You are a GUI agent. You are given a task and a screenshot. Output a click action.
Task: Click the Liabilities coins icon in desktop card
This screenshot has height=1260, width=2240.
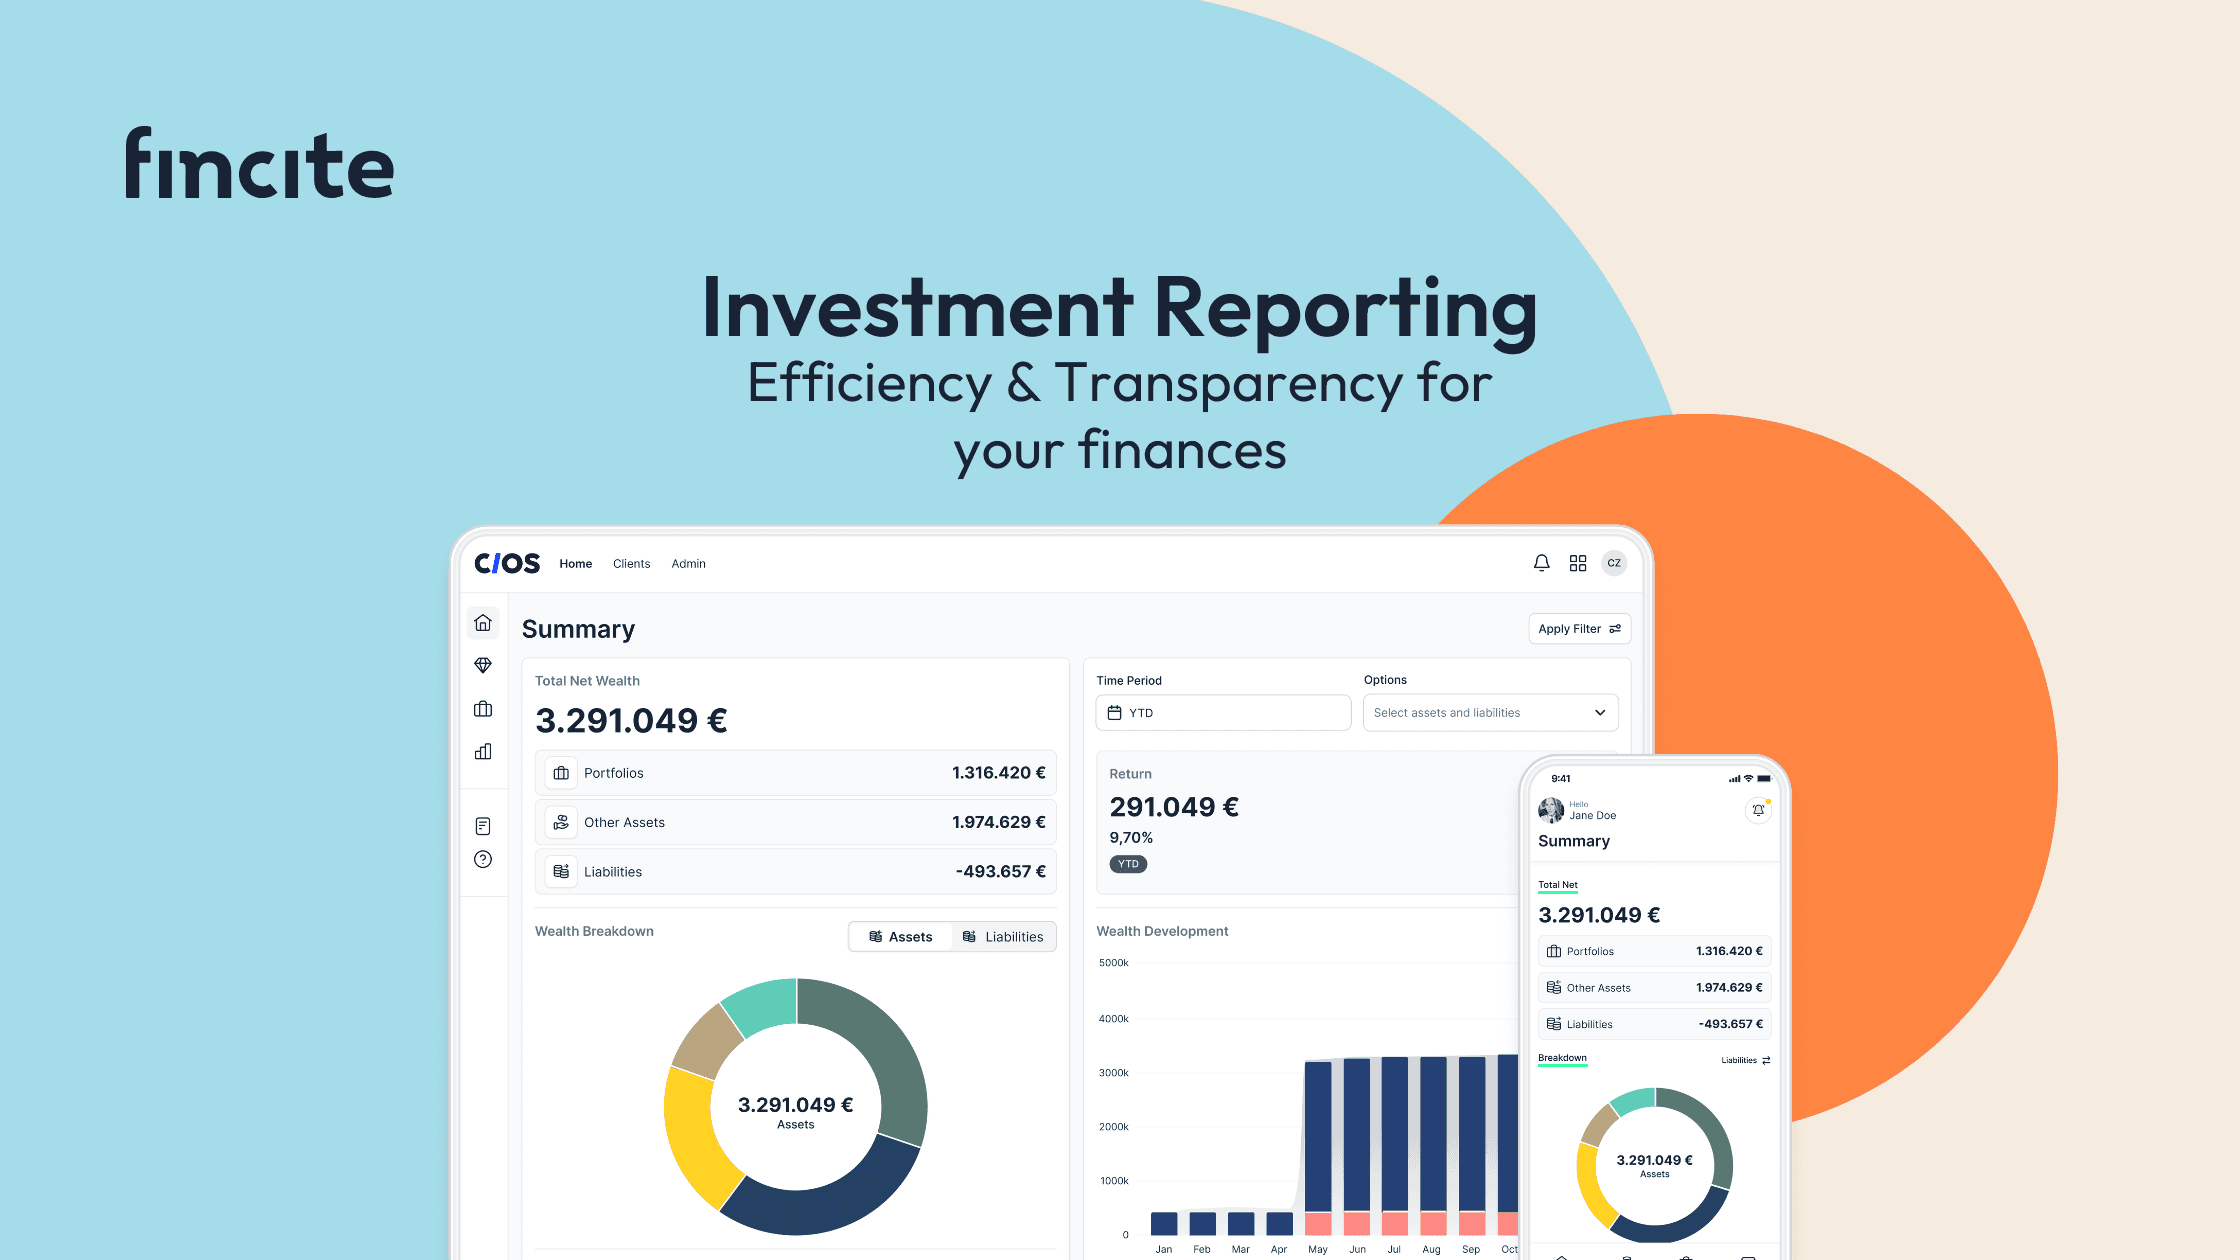(561, 872)
